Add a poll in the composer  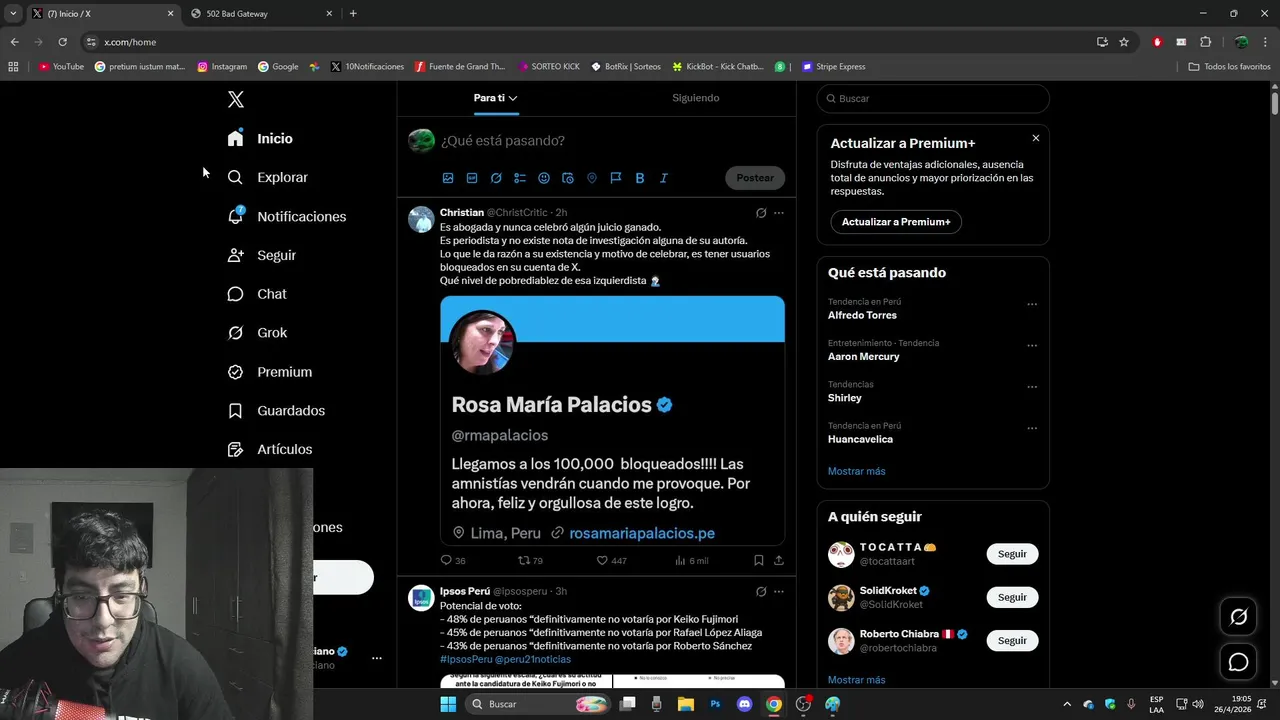(520, 178)
